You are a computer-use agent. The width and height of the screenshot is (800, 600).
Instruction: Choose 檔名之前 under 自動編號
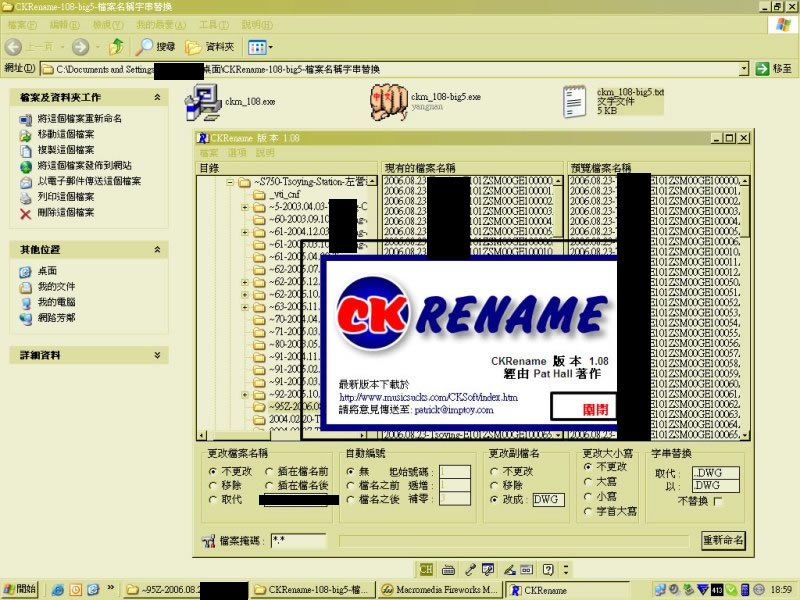coord(351,485)
